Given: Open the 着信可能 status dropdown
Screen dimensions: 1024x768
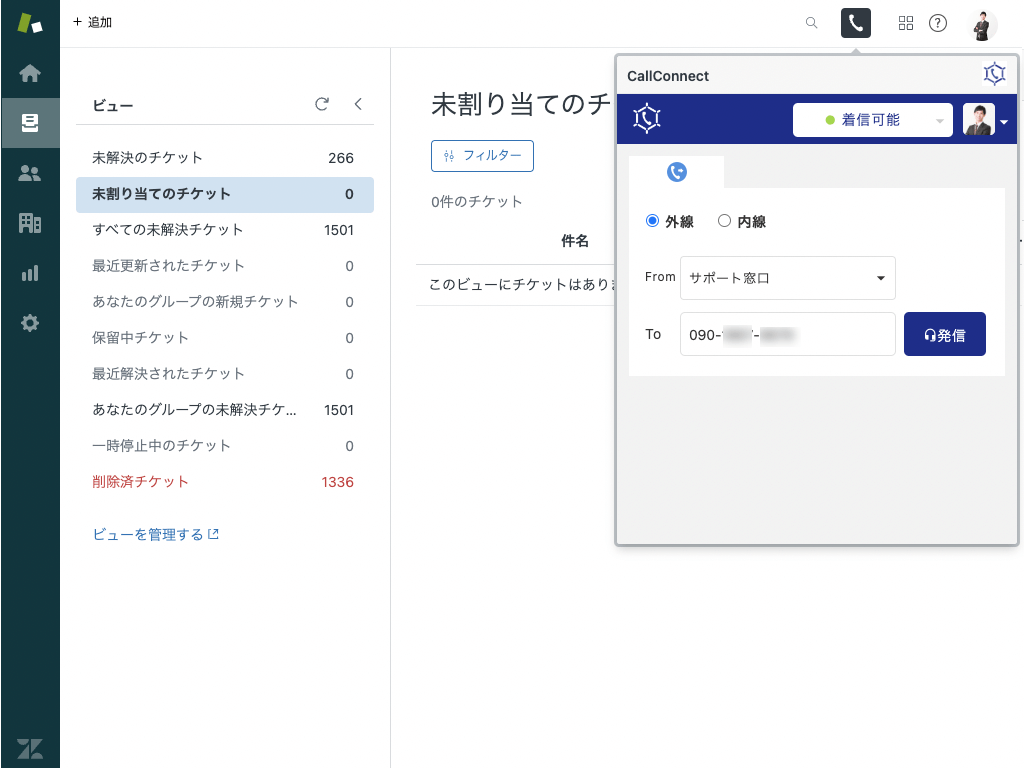Looking at the screenshot, I should pos(872,120).
